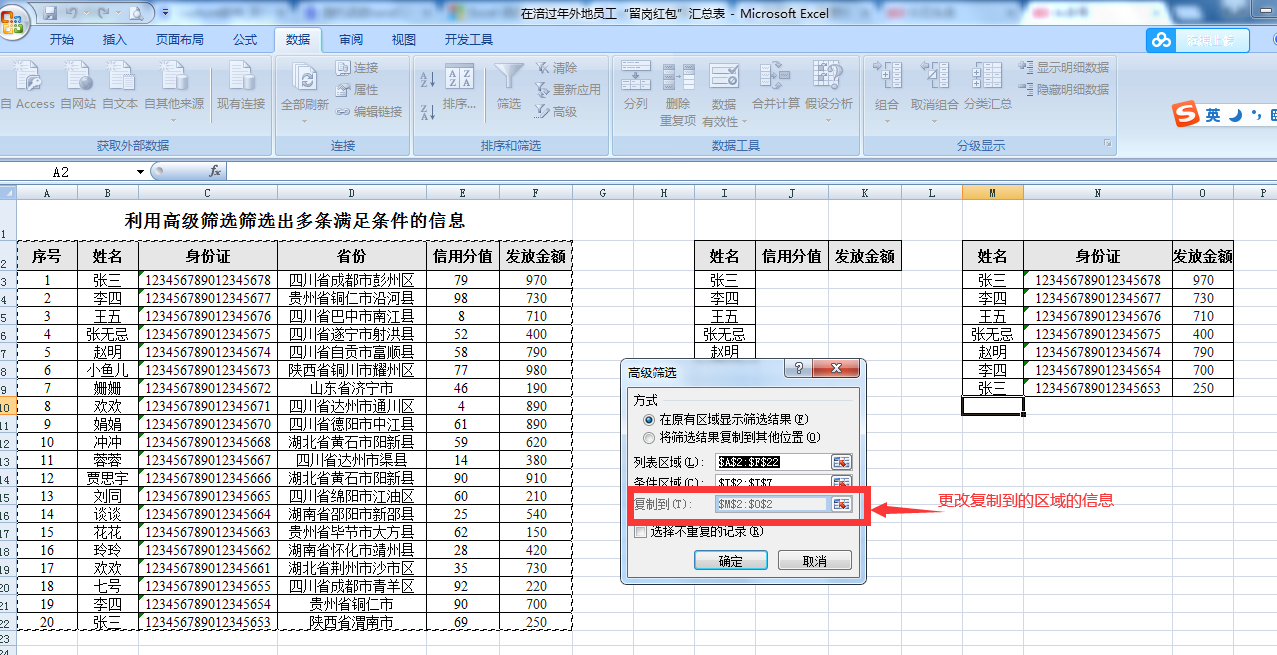Click 取消 button in Advanced Filter dialog

pos(815,561)
